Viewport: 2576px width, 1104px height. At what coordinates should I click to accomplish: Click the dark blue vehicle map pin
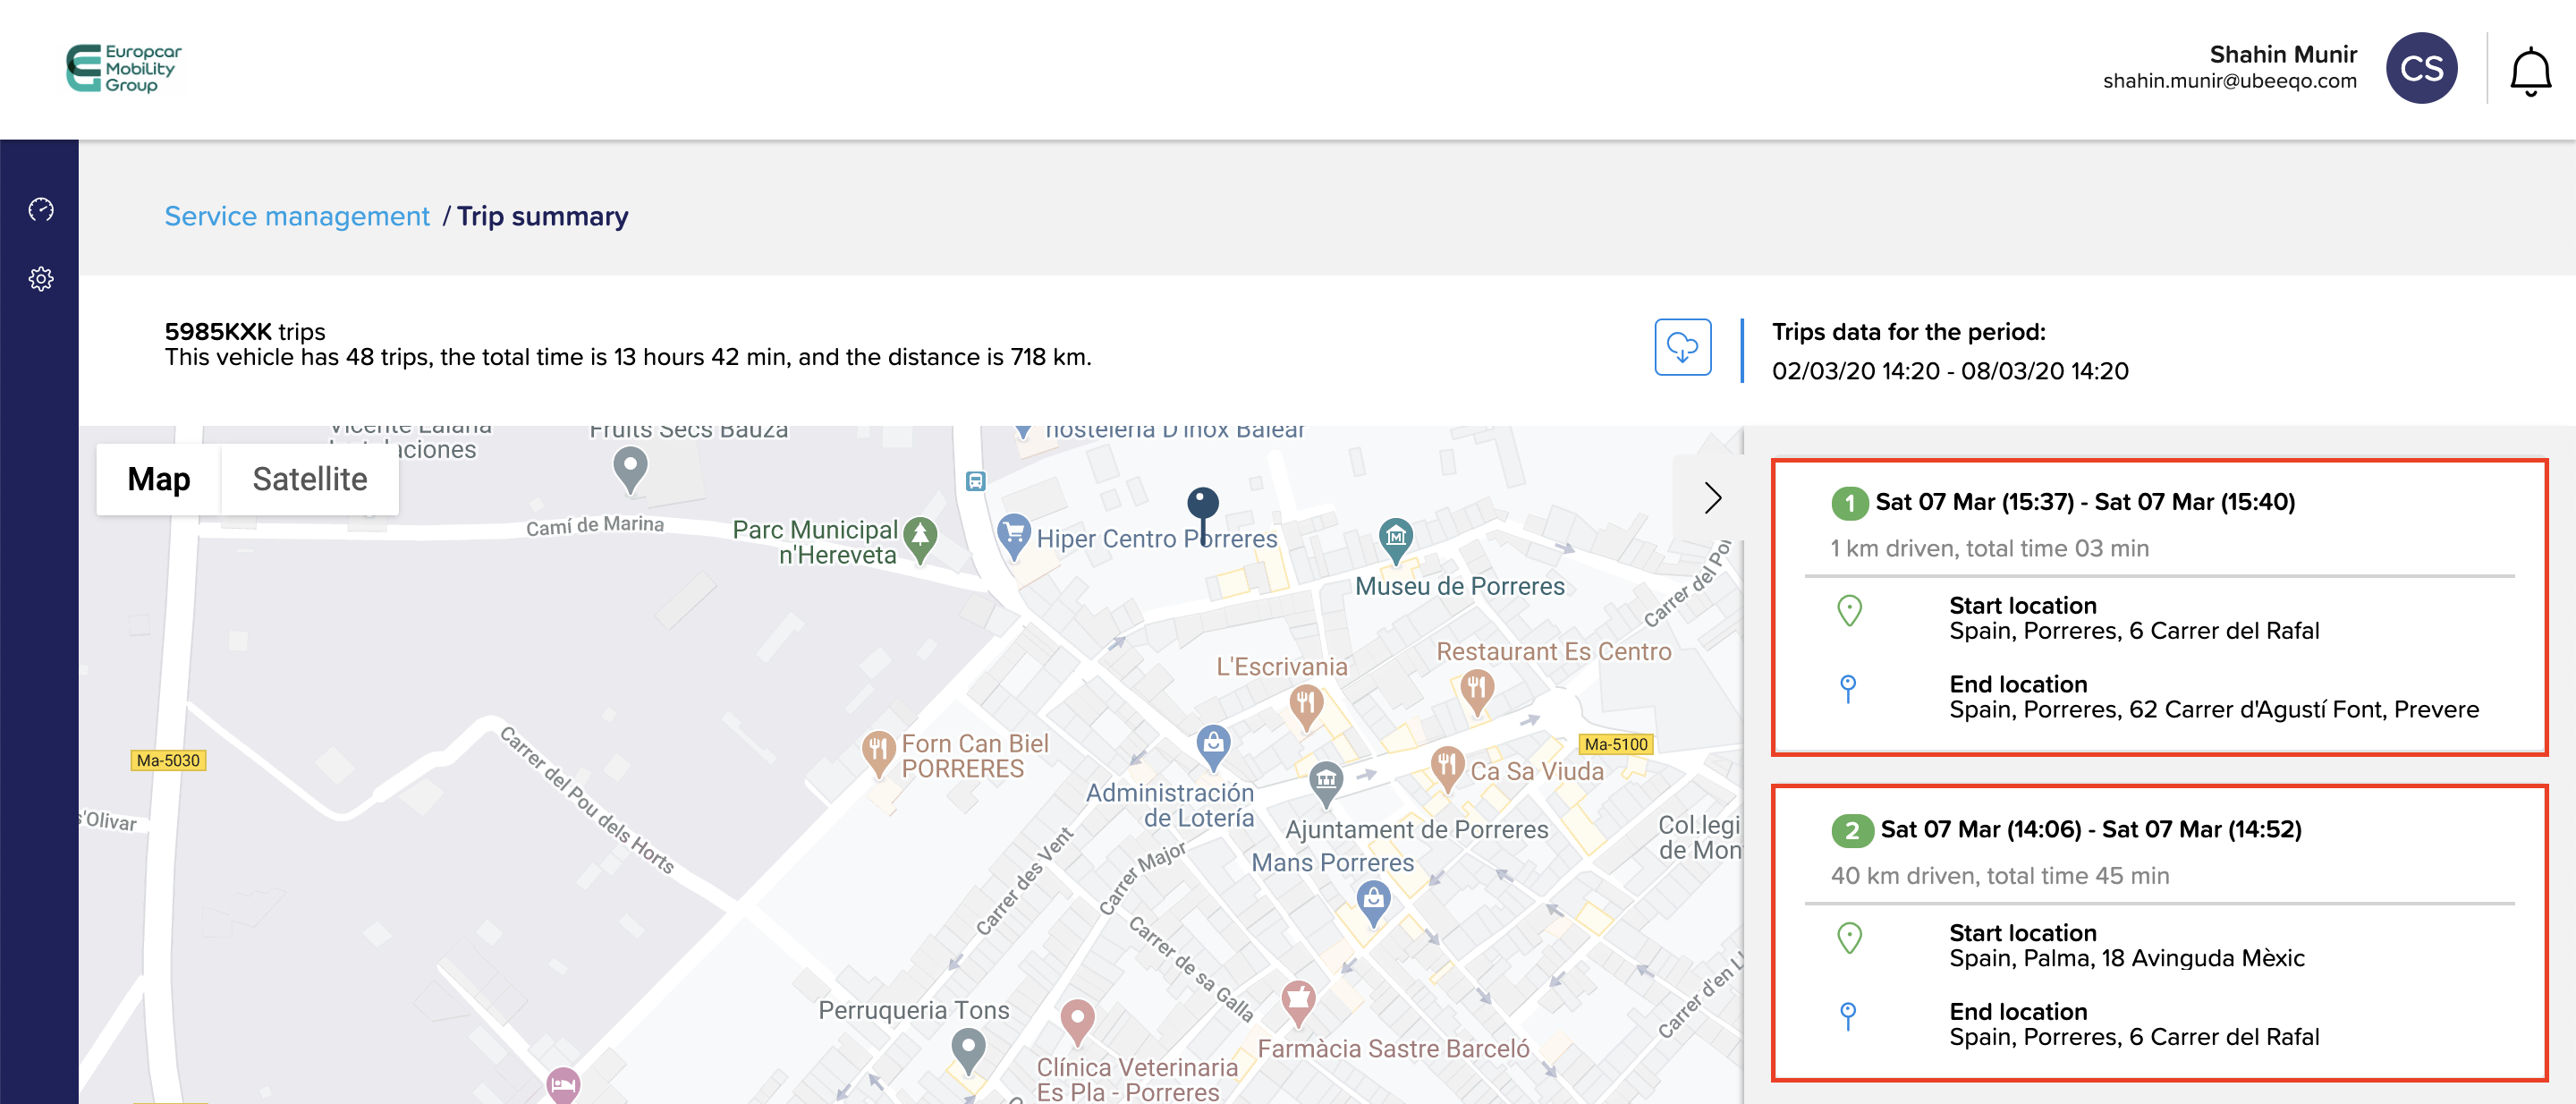pyautogui.click(x=1202, y=504)
